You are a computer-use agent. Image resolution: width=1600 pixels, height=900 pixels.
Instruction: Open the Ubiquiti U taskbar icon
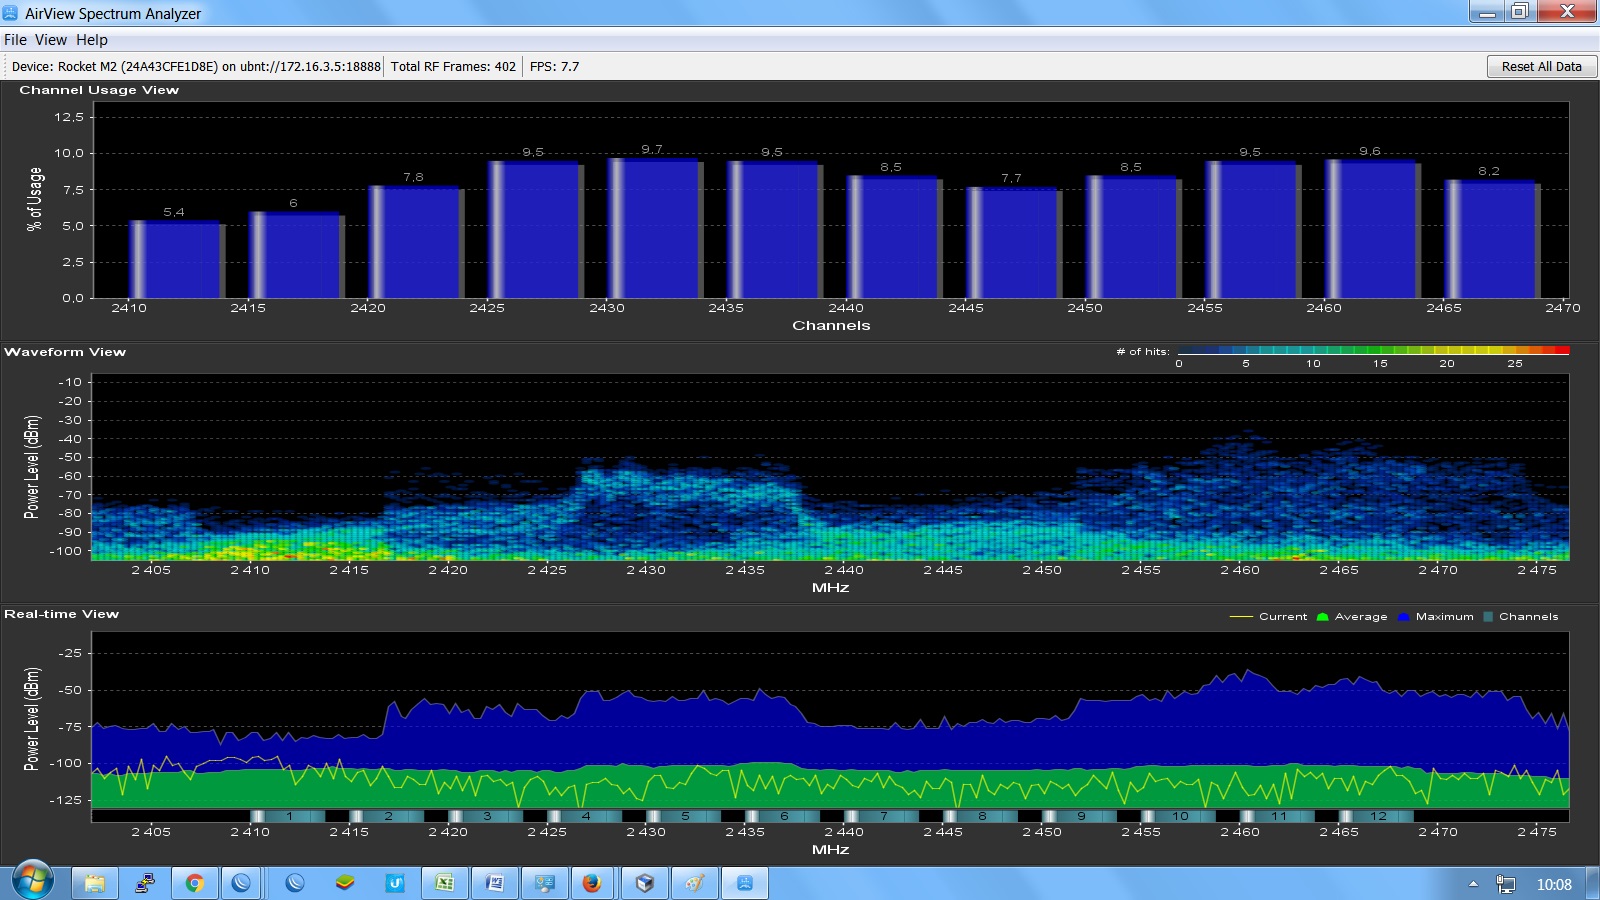coord(395,883)
